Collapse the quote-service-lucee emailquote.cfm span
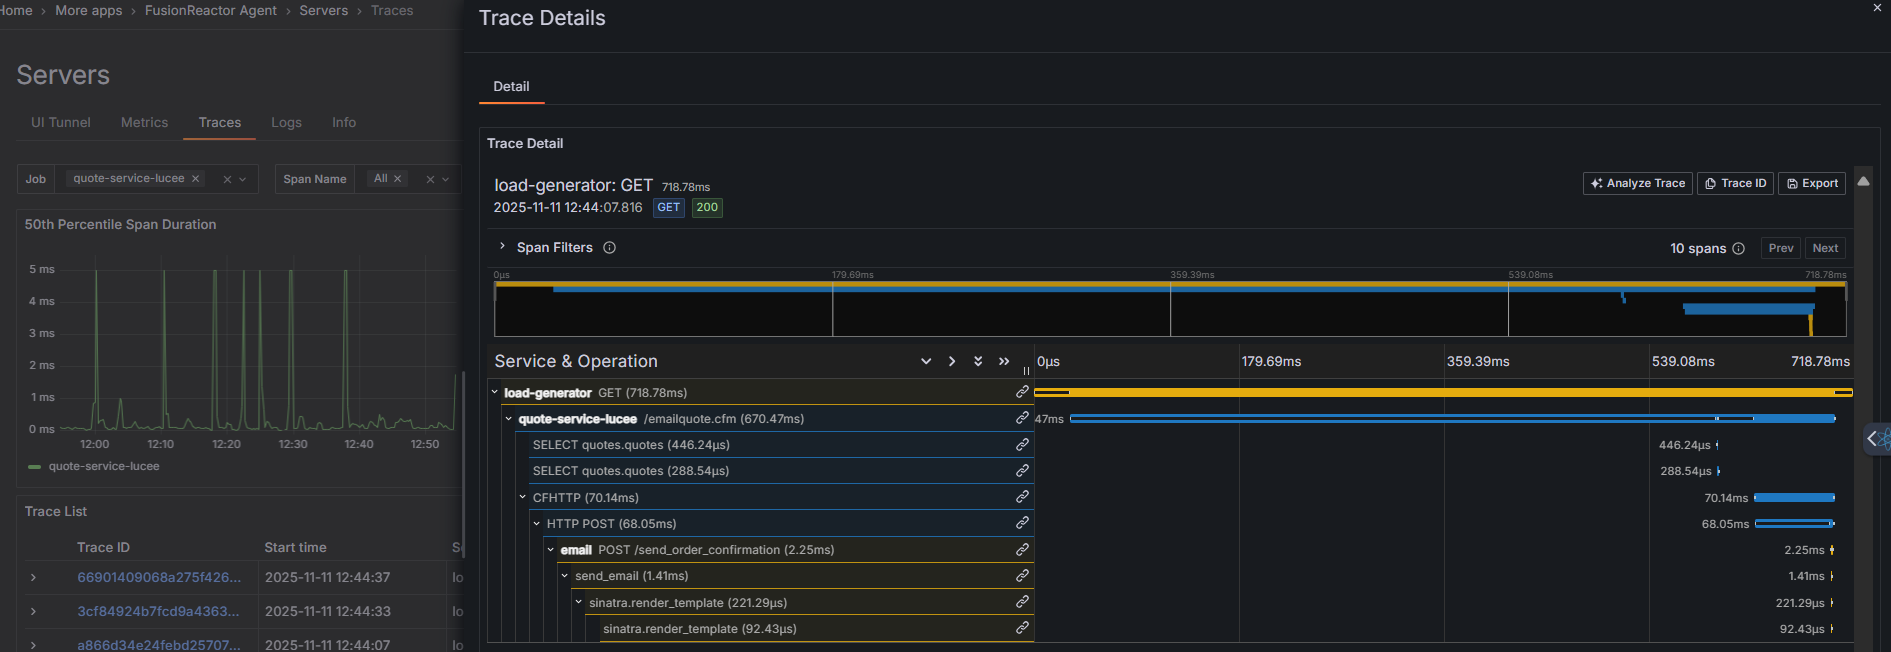1891x652 pixels. (509, 419)
